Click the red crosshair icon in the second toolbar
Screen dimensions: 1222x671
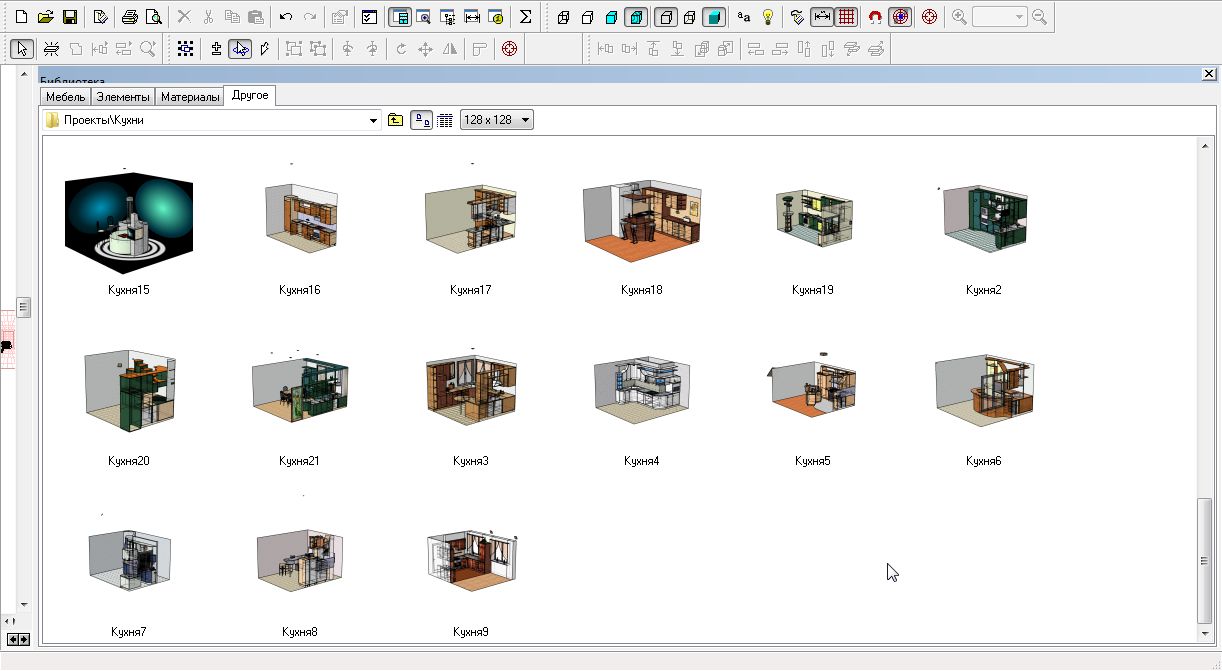(509, 48)
